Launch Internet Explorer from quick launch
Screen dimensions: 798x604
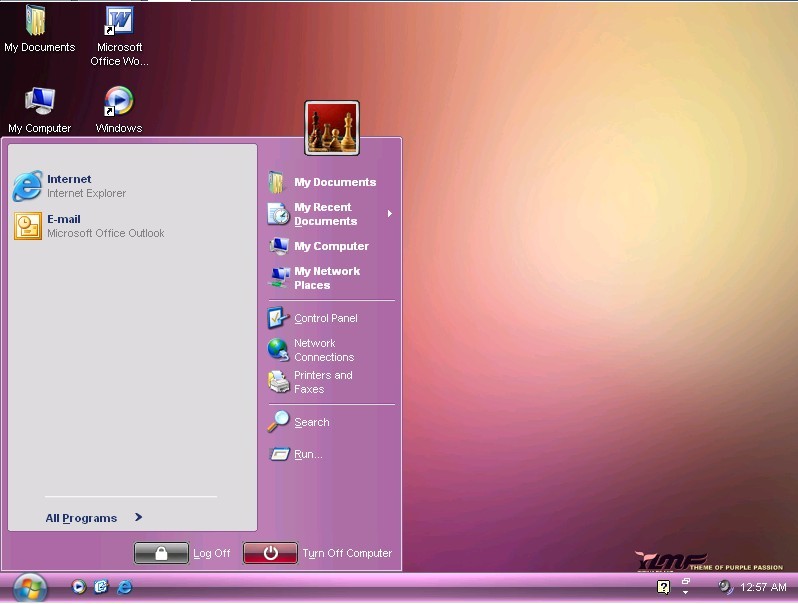pos(125,587)
